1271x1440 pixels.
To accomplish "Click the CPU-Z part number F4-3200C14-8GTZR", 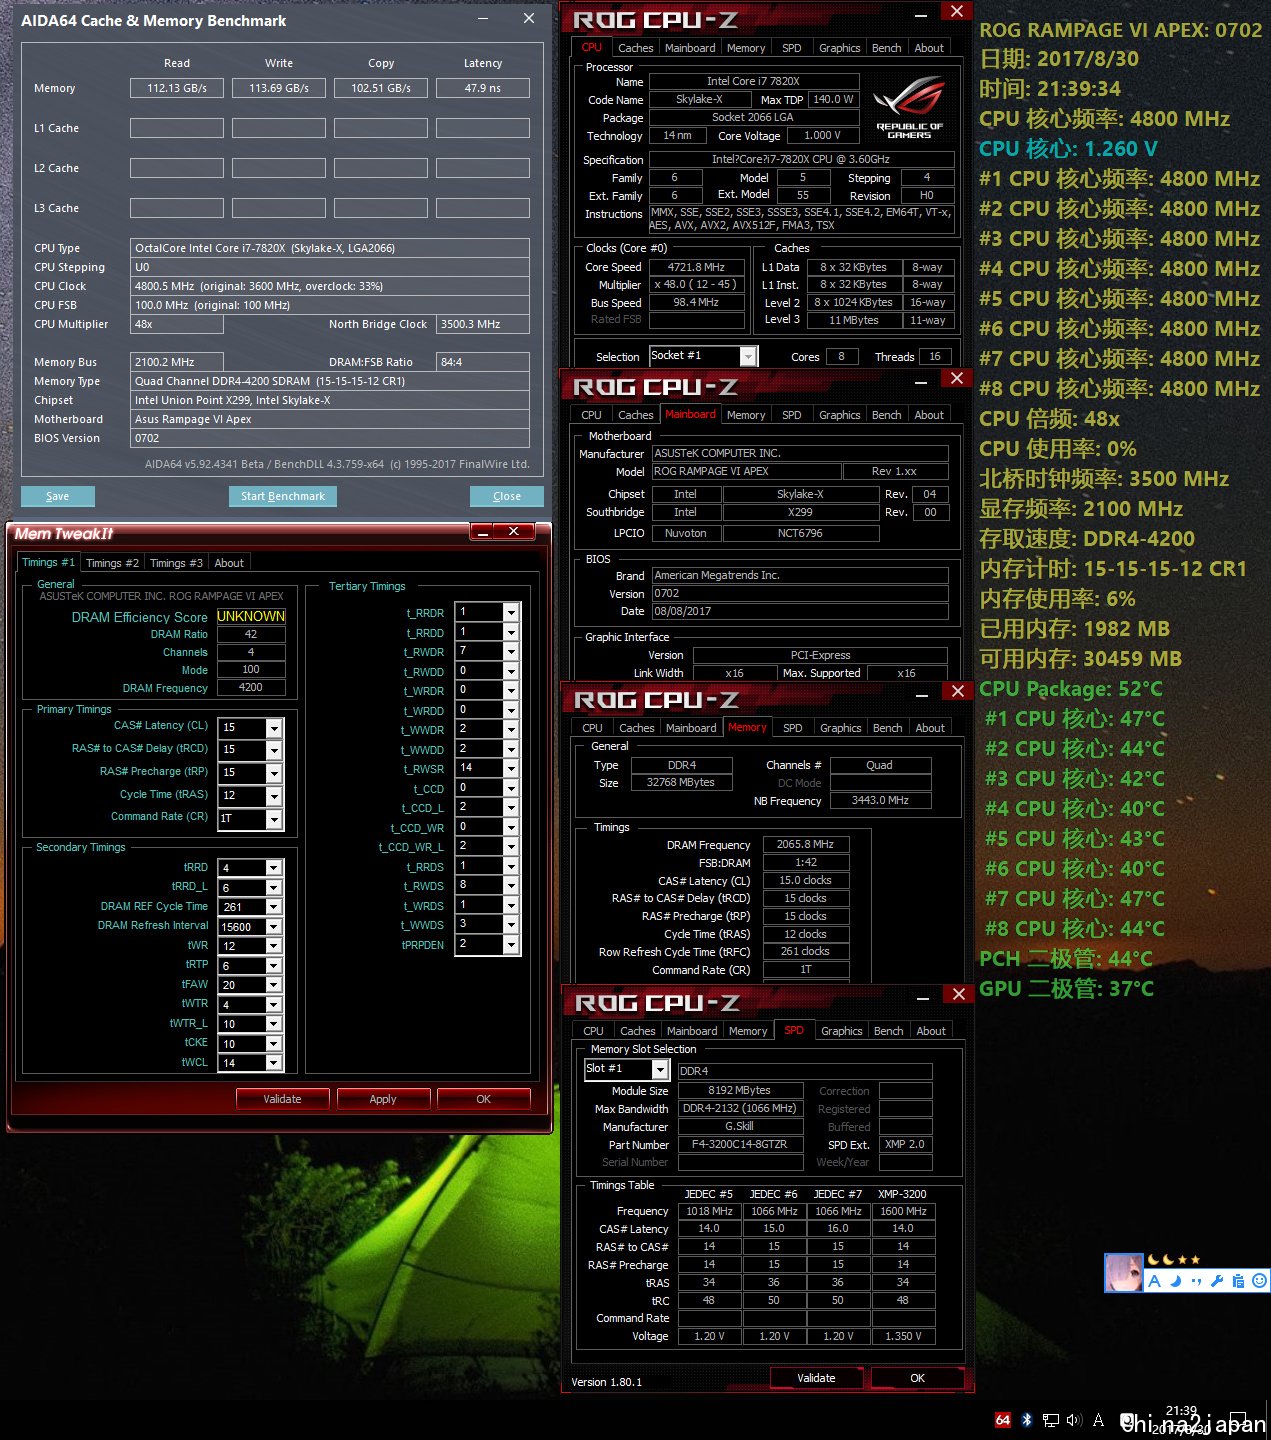I will tap(740, 1145).
